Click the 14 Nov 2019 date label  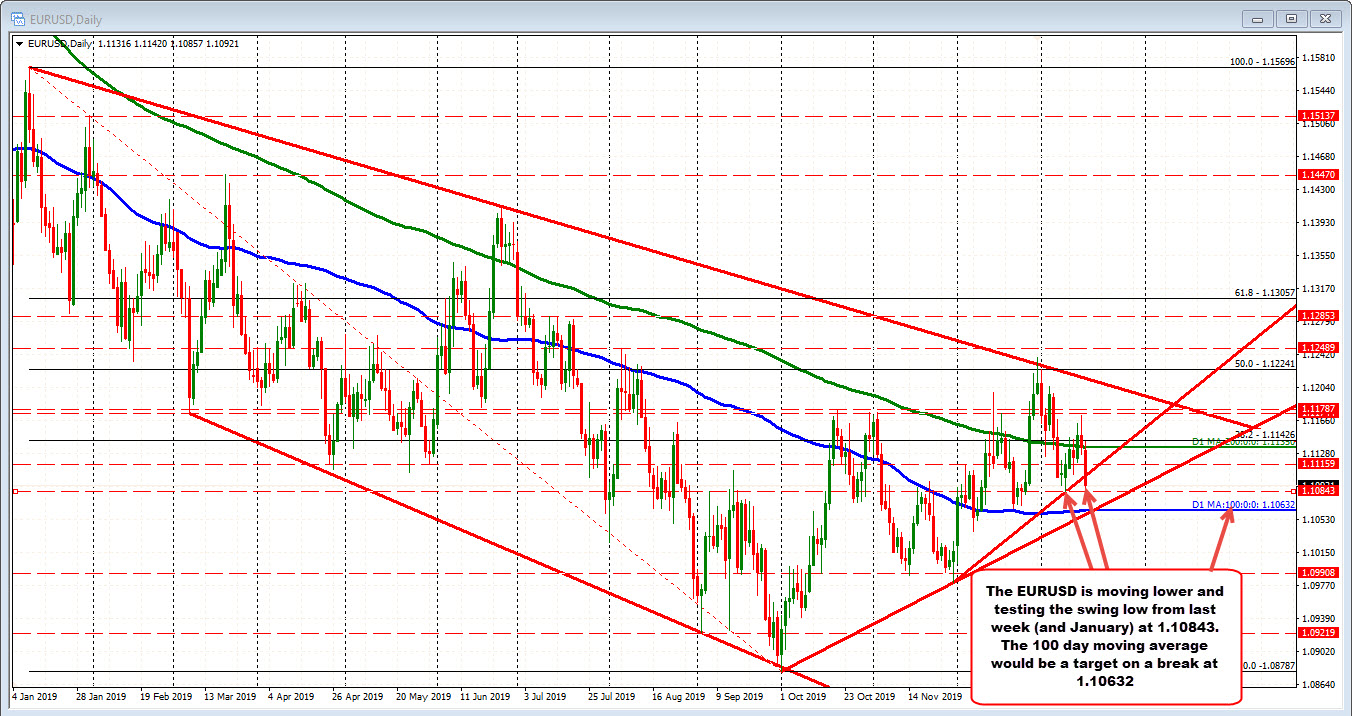click(933, 695)
